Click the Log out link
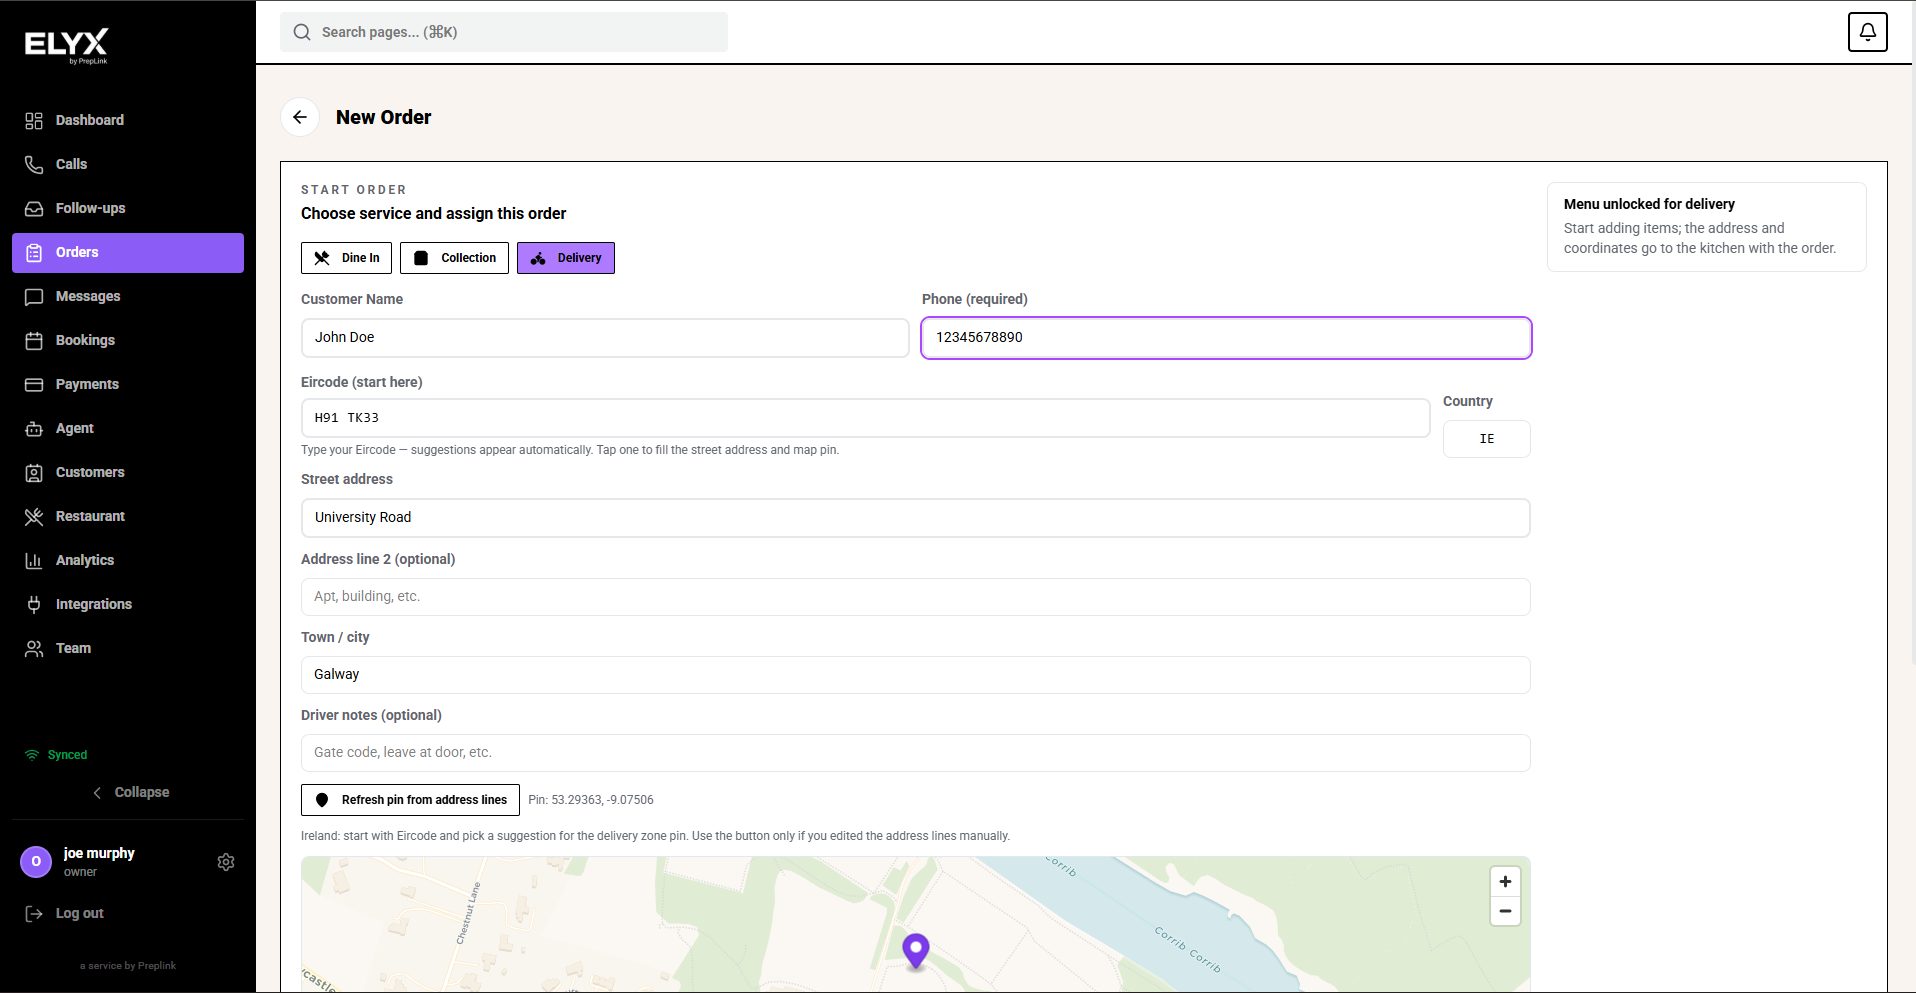The height and width of the screenshot is (993, 1916). click(80, 913)
